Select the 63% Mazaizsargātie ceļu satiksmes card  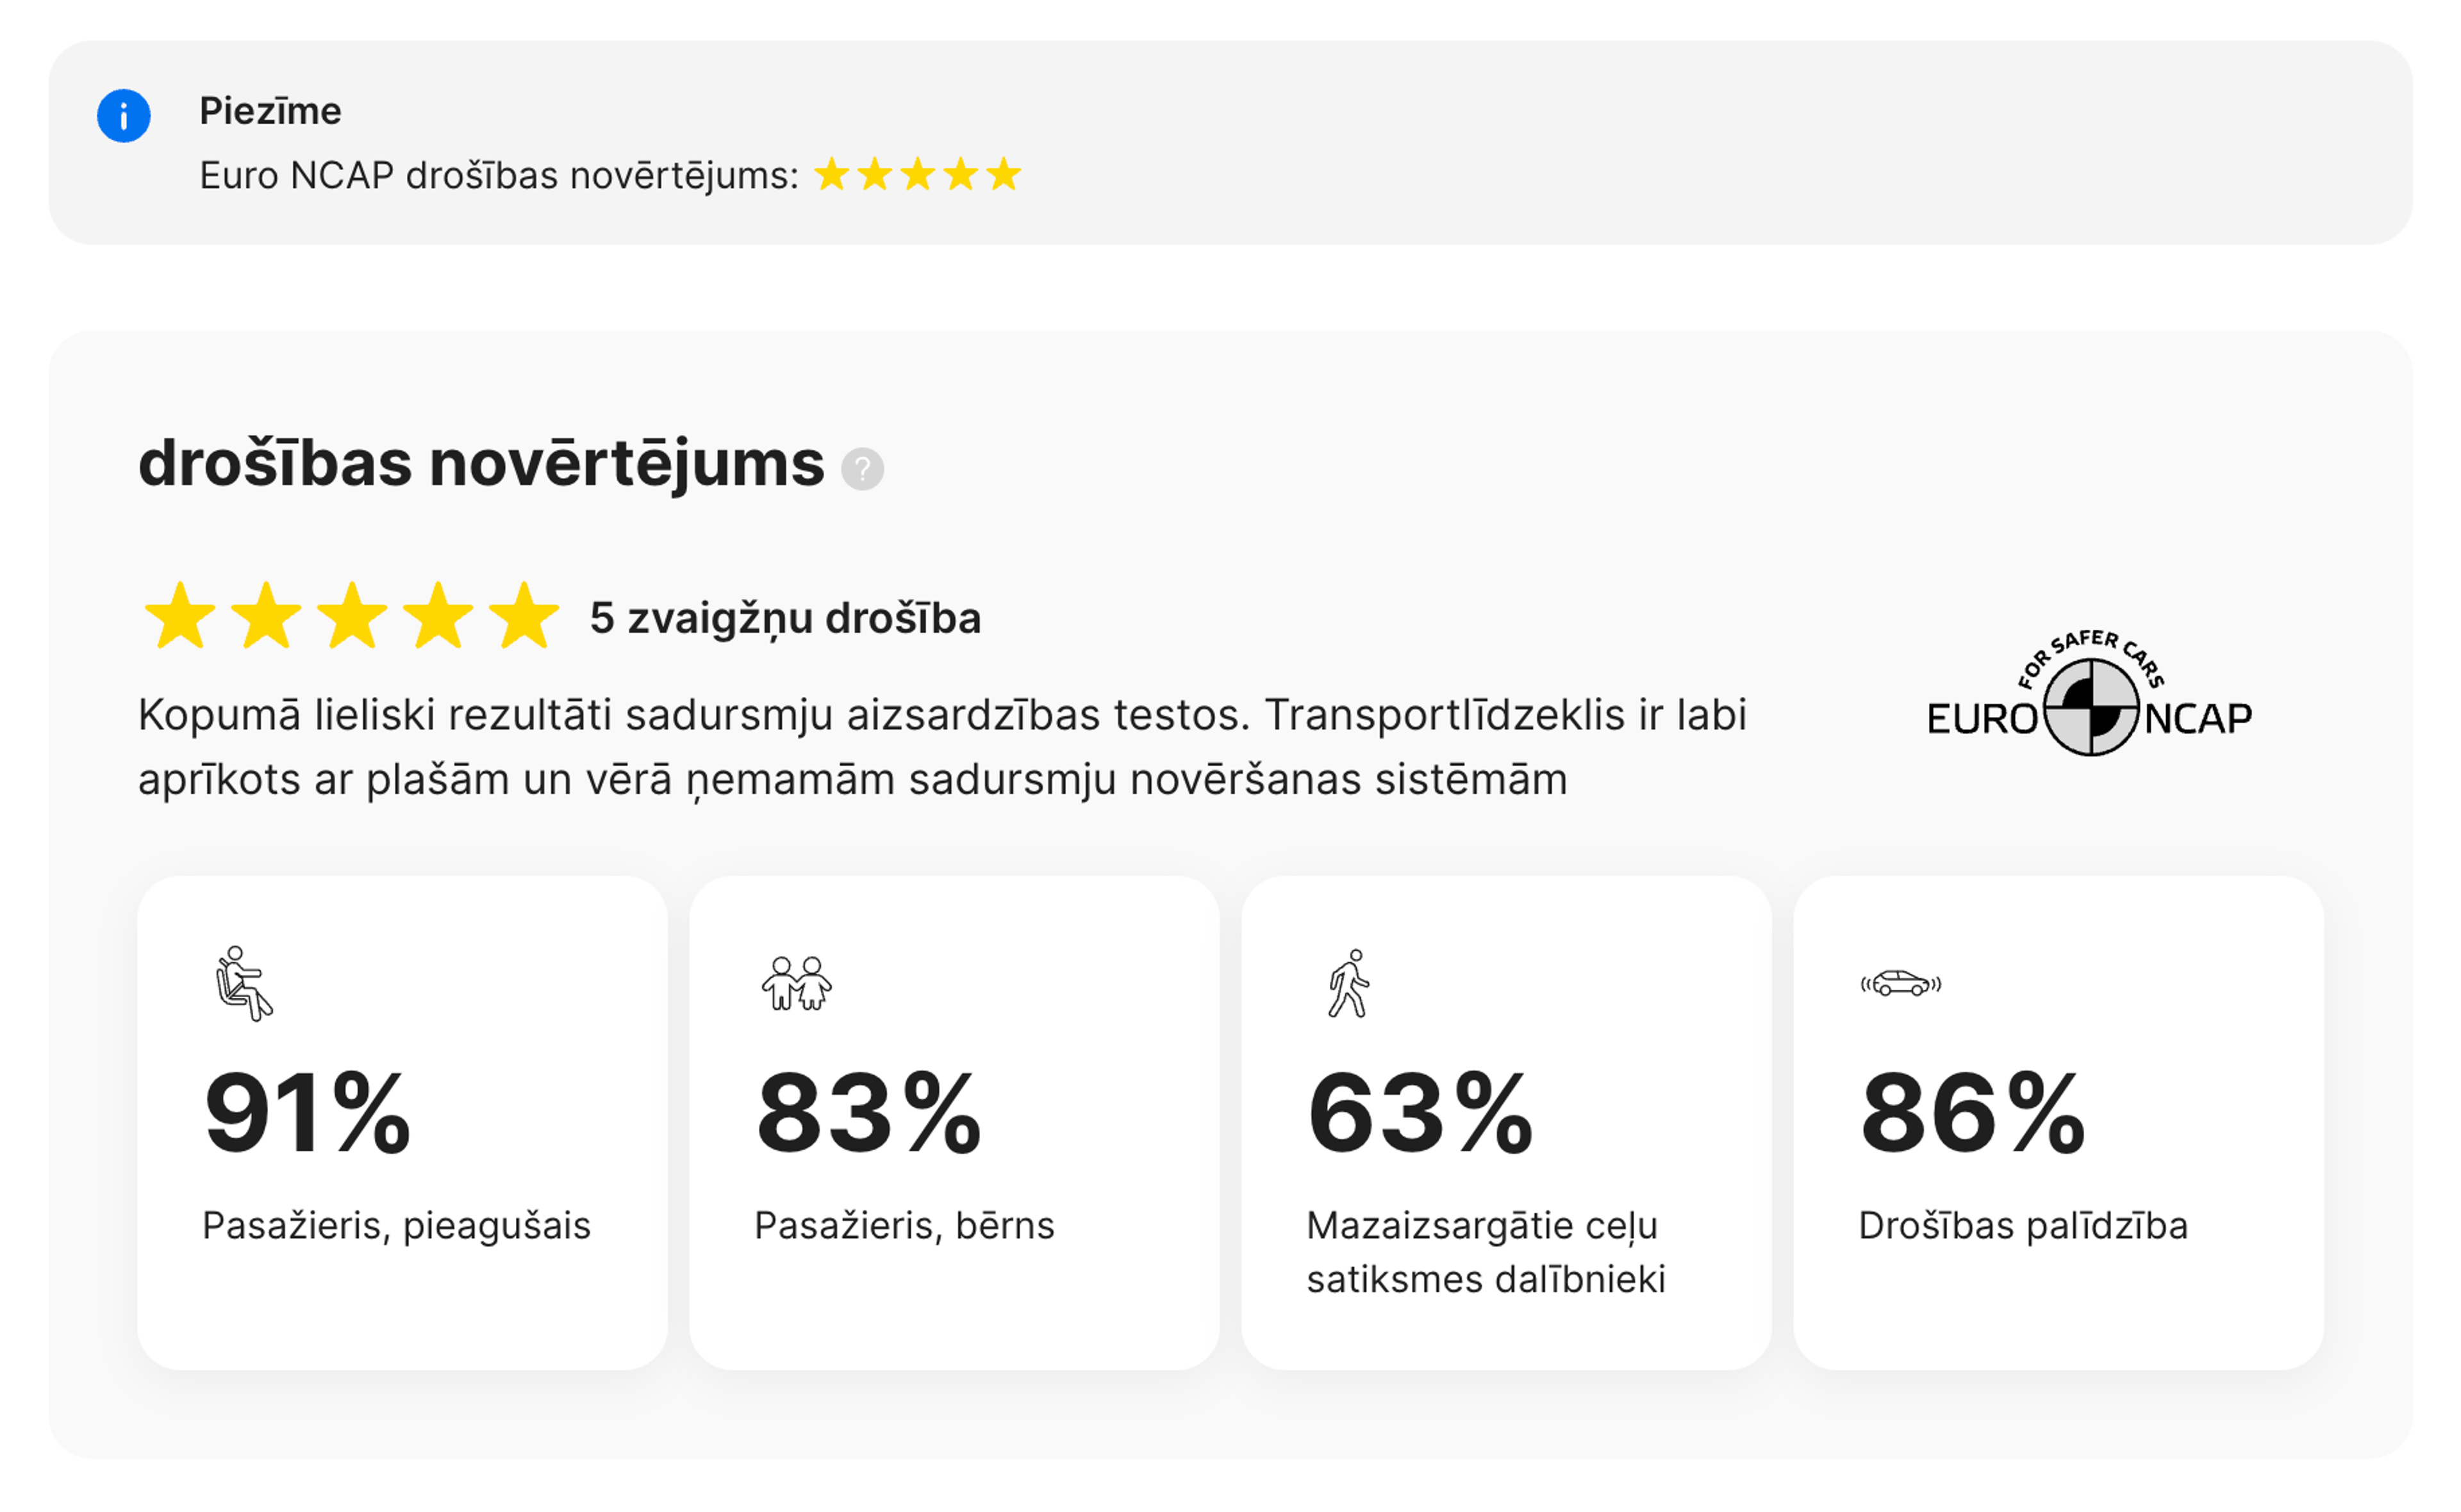pos(1506,1123)
